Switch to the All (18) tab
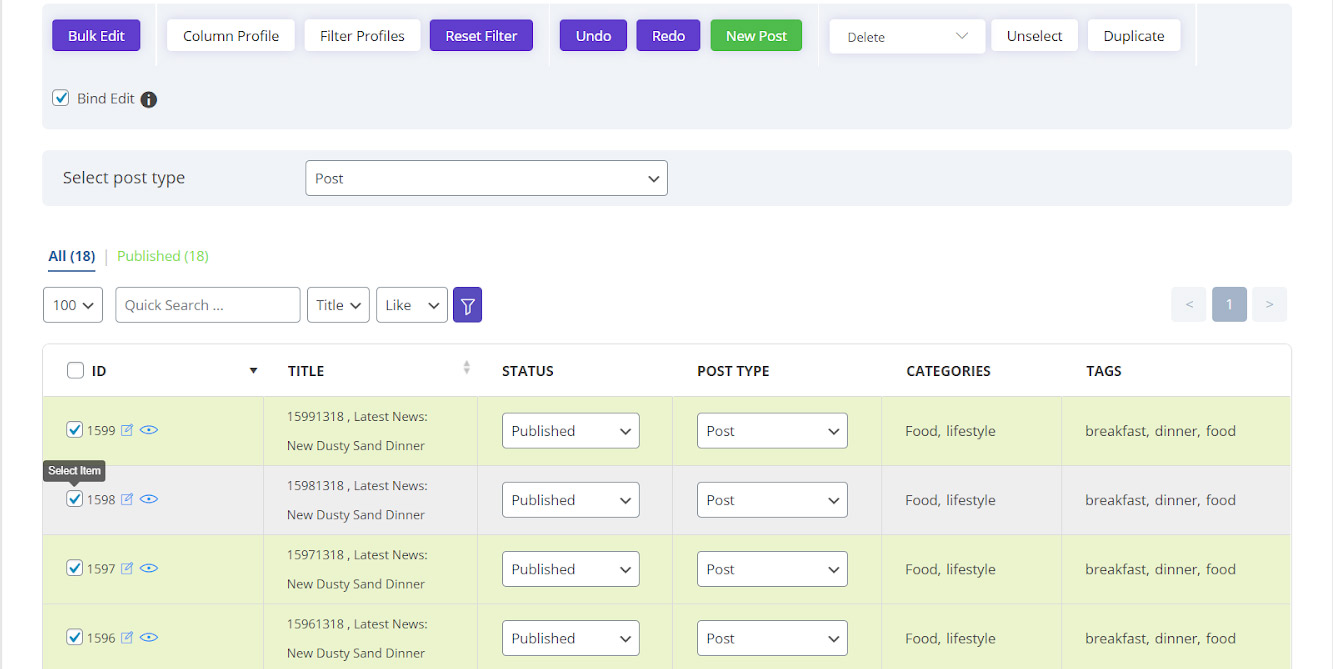1333x669 pixels. [x=72, y=256]
